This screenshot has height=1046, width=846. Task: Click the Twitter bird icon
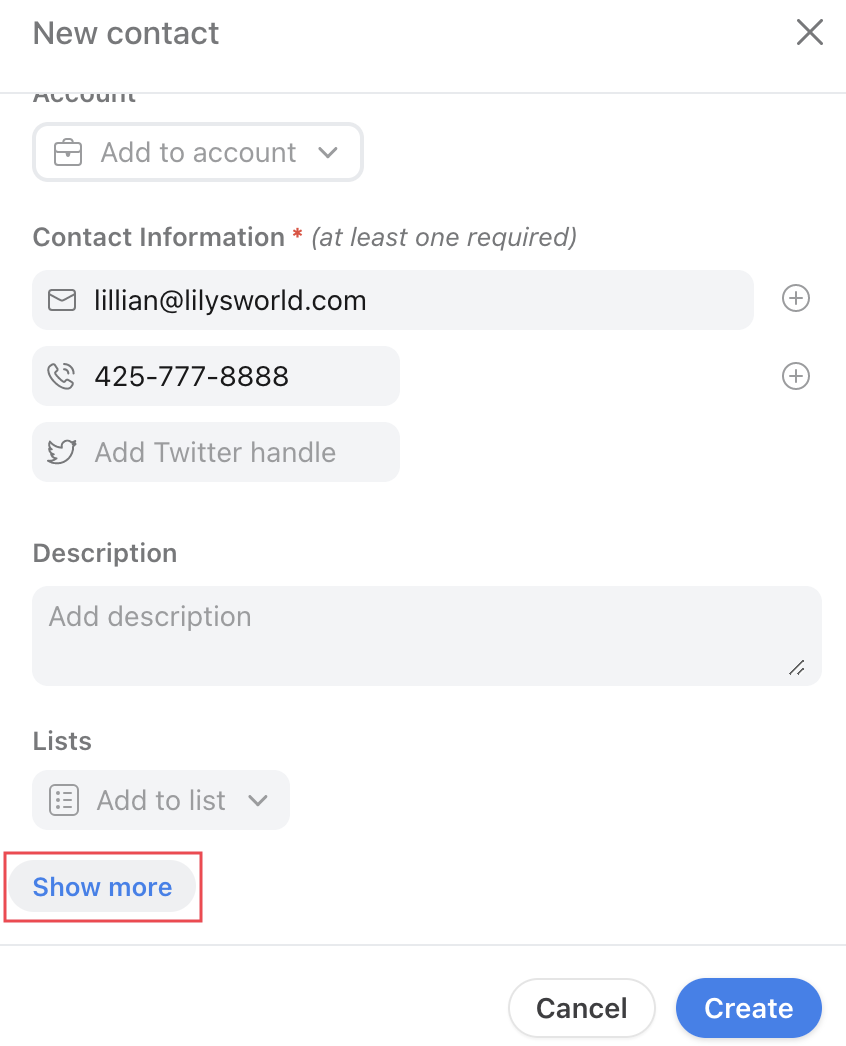61,452
